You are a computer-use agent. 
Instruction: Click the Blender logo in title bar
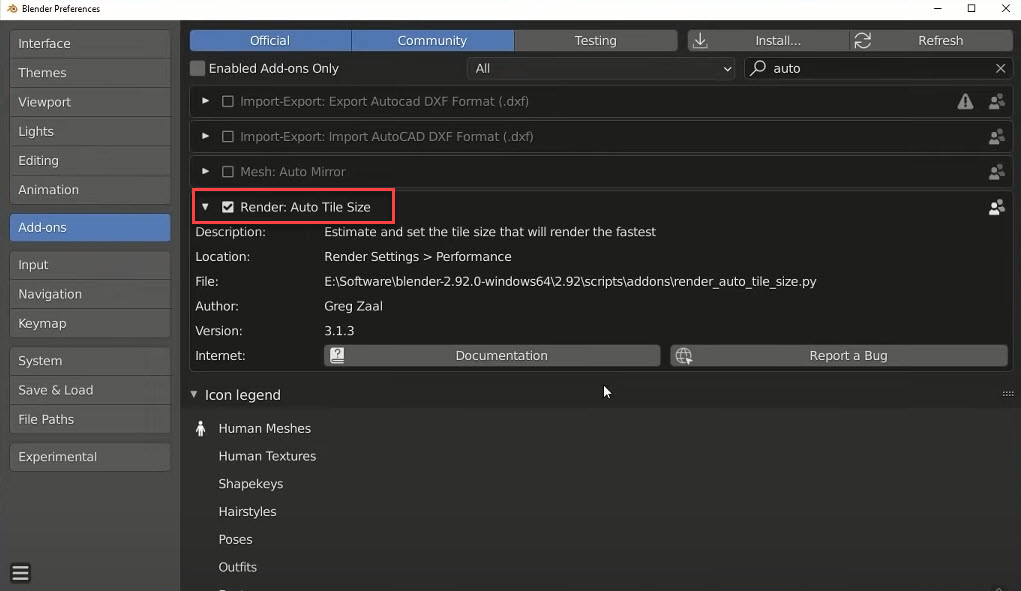tap(12, 8)
